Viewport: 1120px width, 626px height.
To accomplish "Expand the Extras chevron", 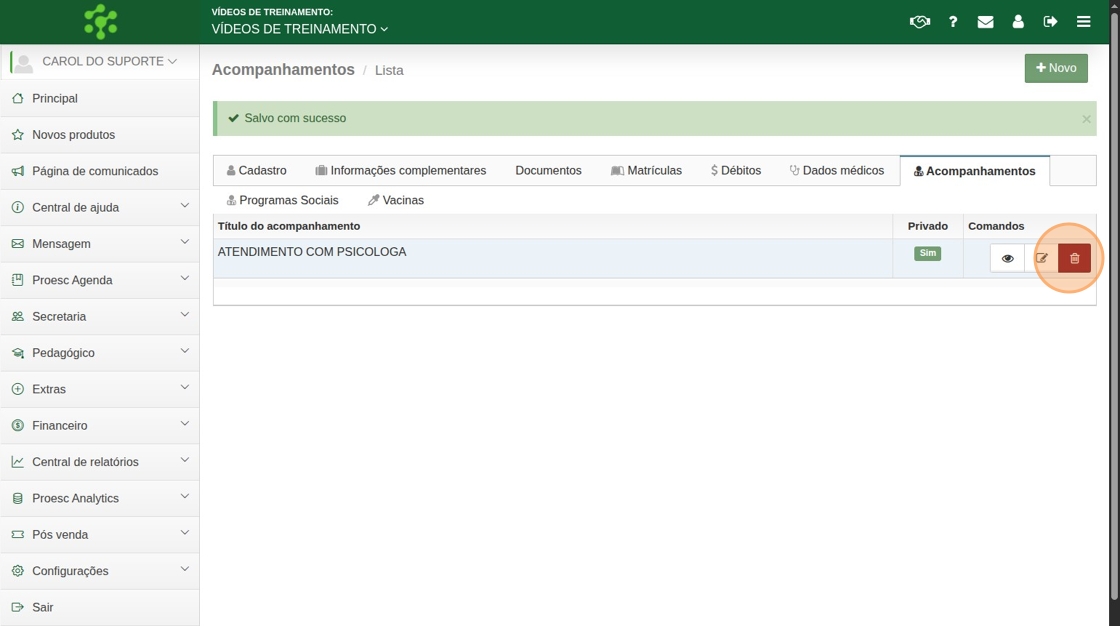I will (x=184, y=387).
